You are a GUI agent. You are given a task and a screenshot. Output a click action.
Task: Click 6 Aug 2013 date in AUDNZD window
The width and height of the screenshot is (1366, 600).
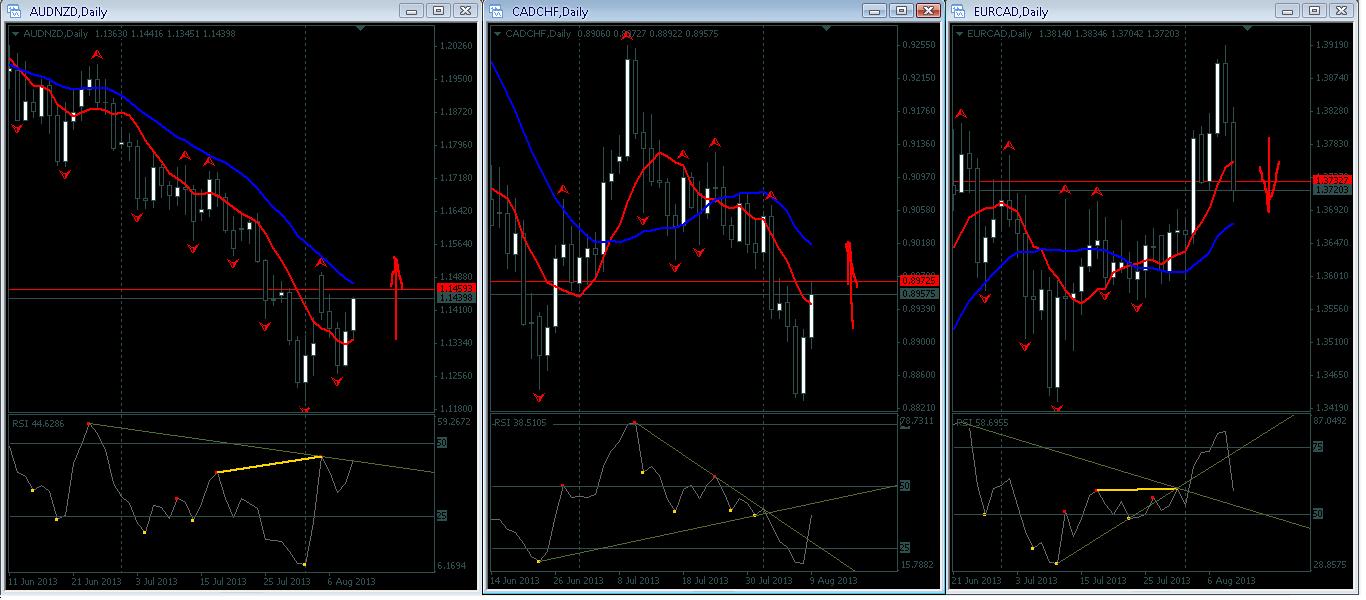[x=352, y=581]
